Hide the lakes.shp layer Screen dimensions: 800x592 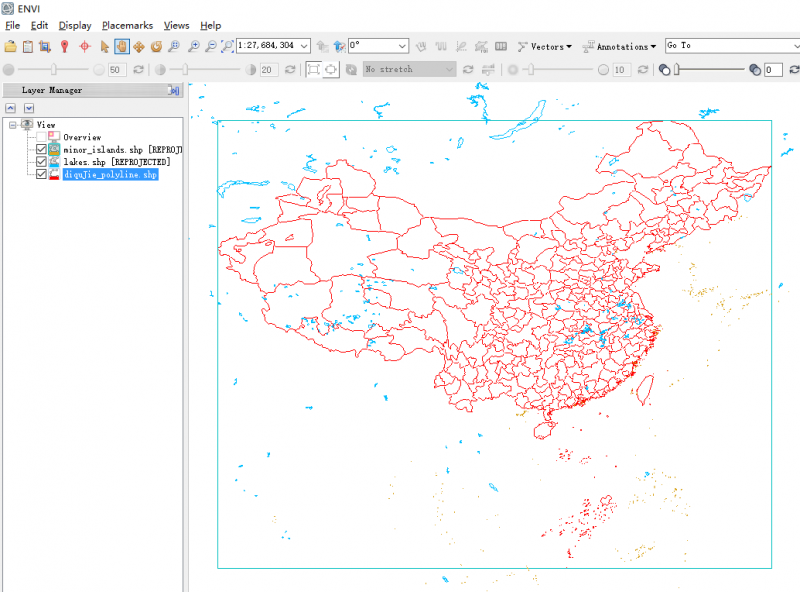click(x=41, y=161)
